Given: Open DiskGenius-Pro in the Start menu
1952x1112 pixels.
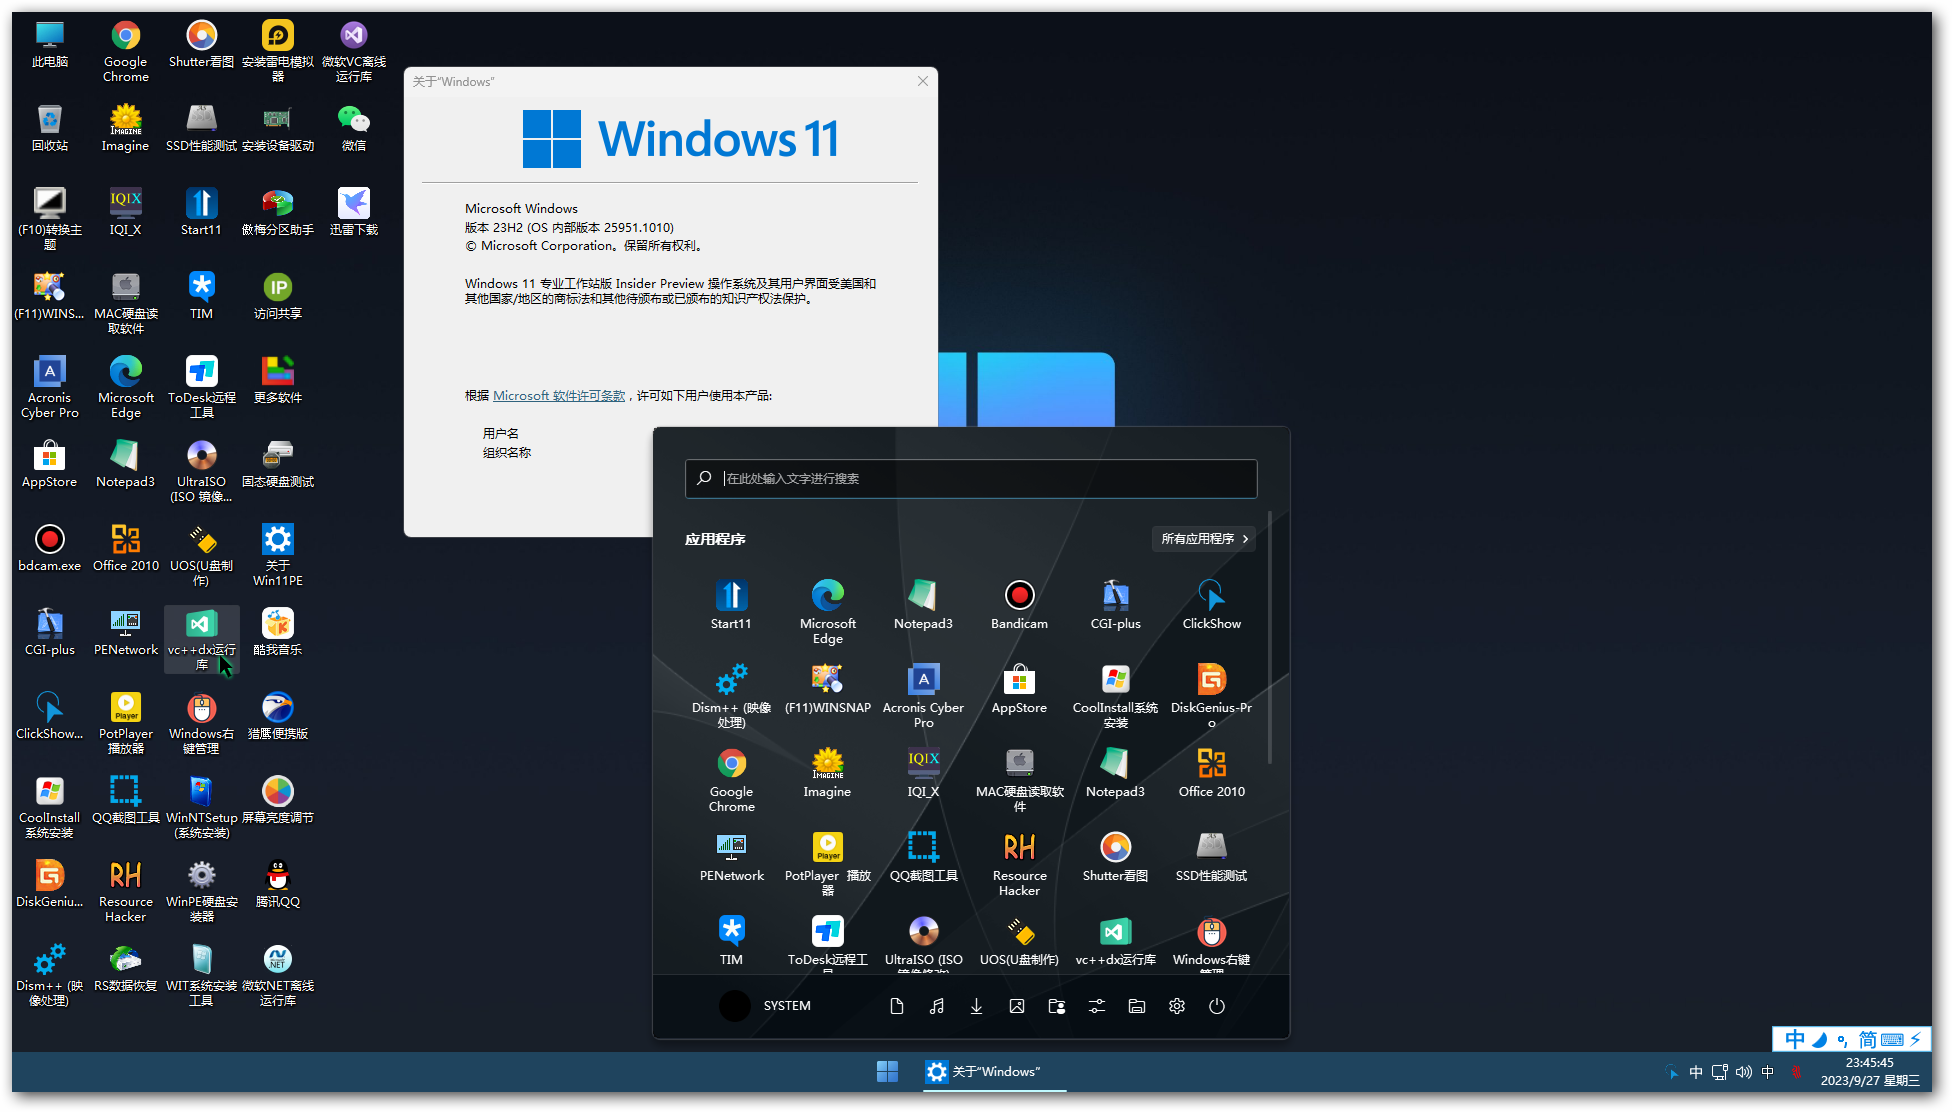Looking at the screenshot, I should click(1211, 695).
